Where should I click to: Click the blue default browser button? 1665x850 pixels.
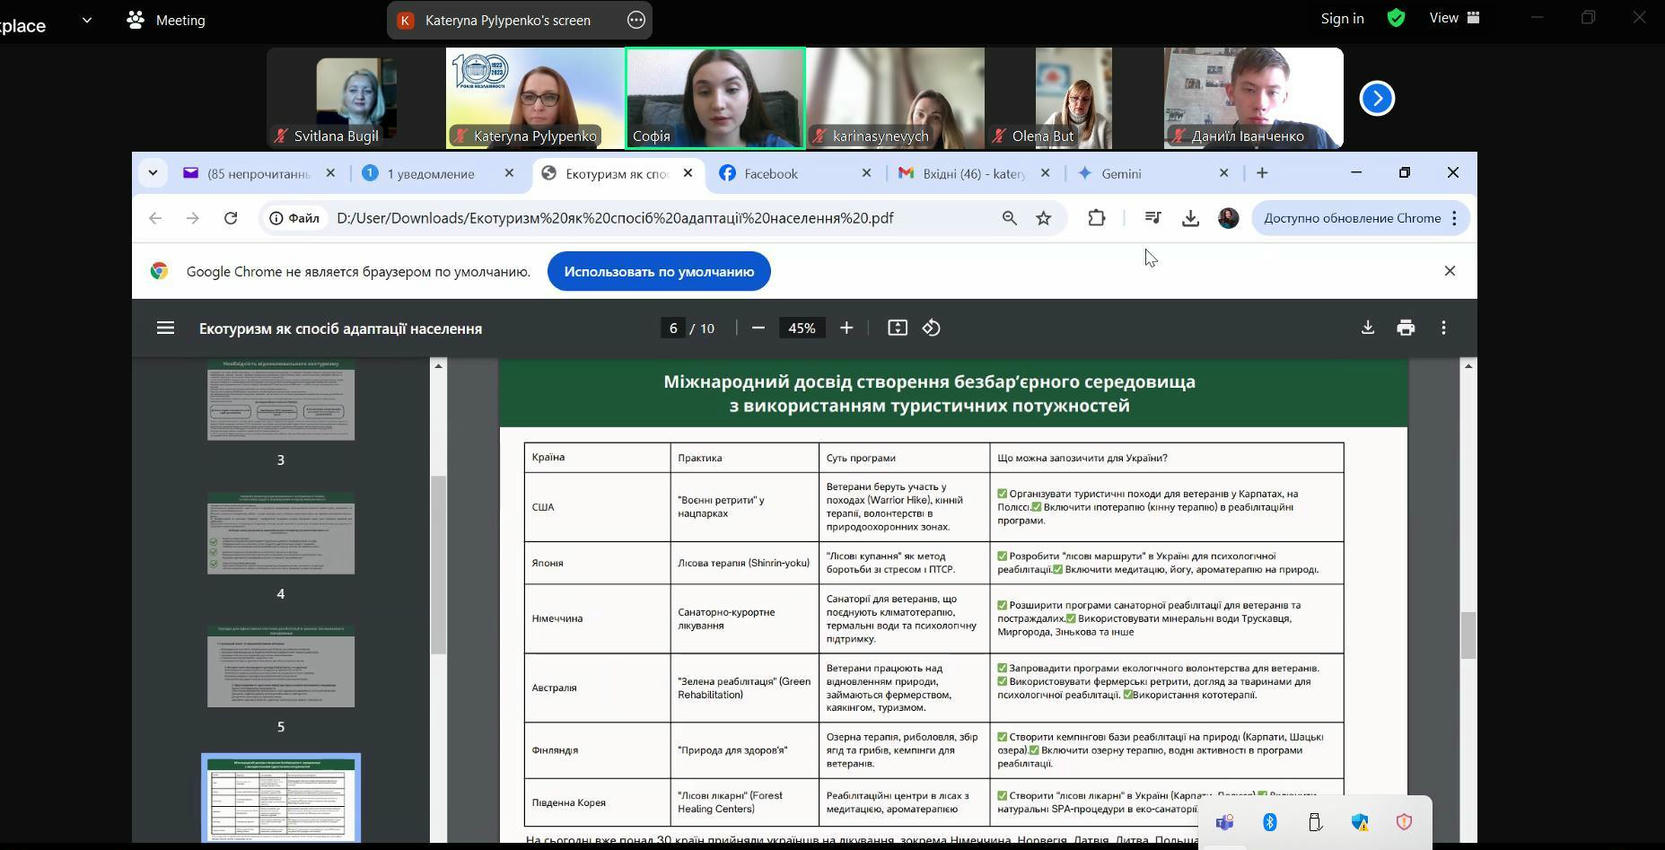pos(658,271)
